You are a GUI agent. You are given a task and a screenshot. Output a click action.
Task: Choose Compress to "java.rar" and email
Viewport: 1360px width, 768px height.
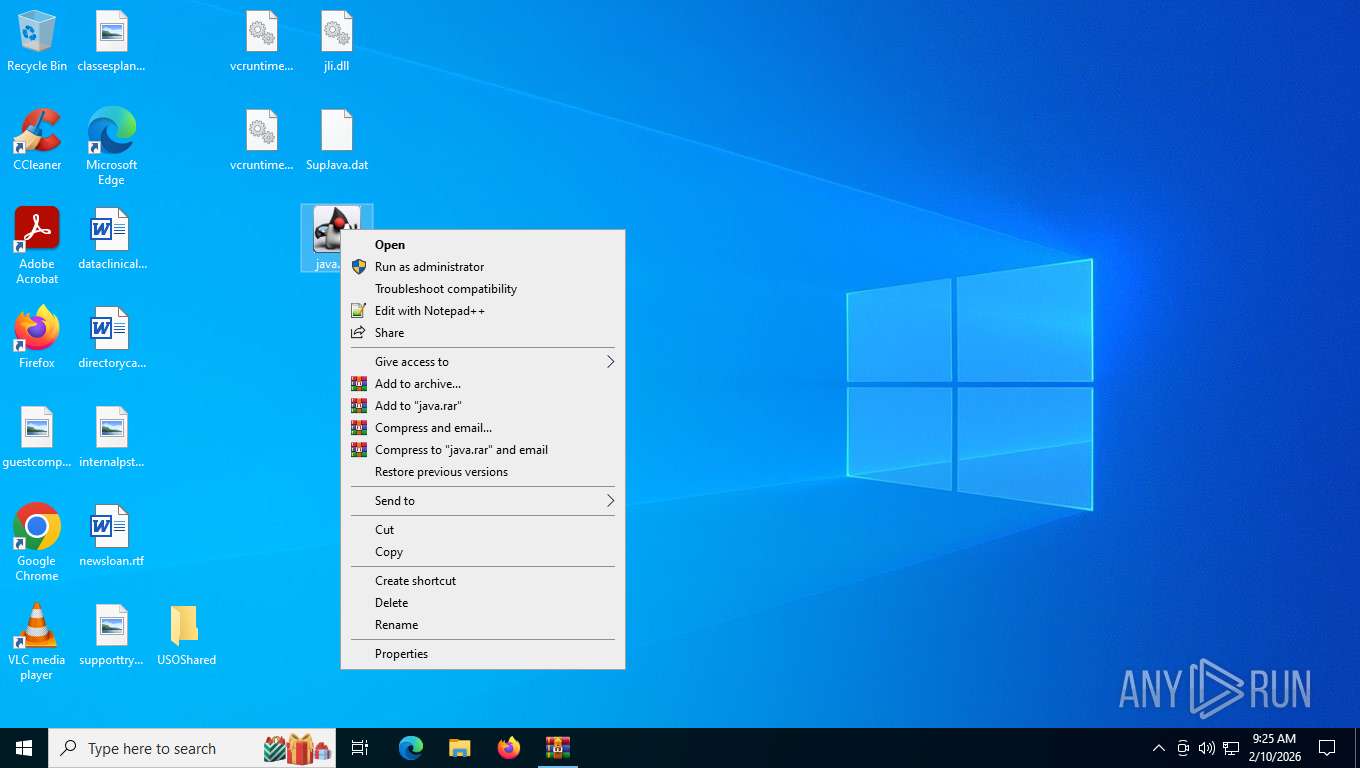tap(483, 450)
